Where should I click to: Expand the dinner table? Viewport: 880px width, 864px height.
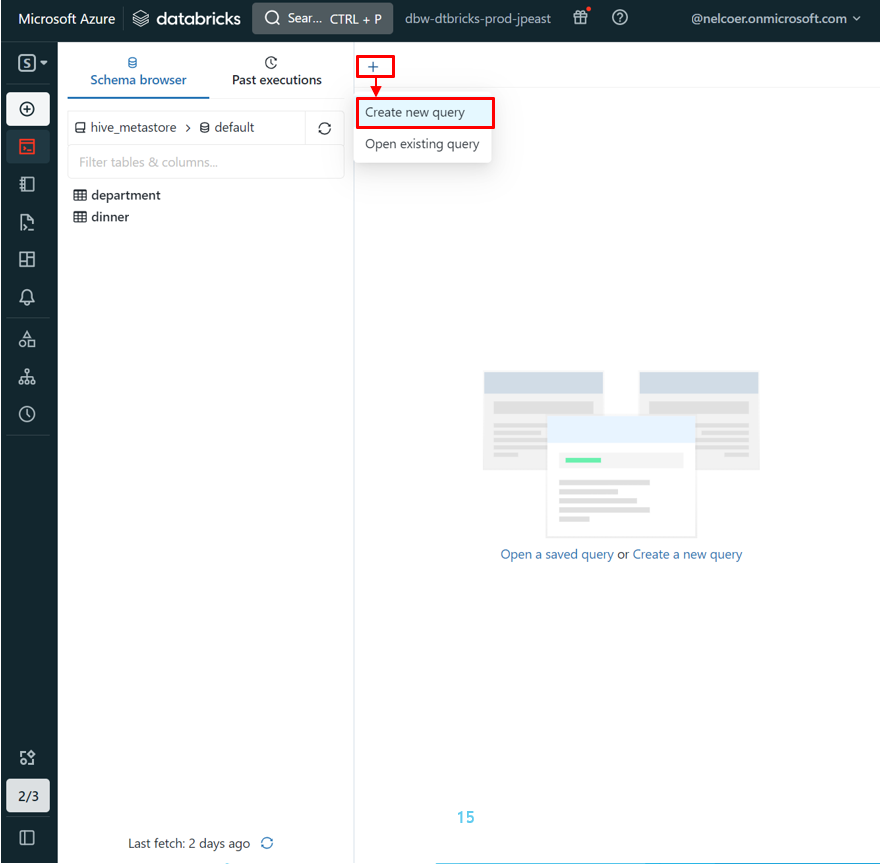tap(101, 217)
